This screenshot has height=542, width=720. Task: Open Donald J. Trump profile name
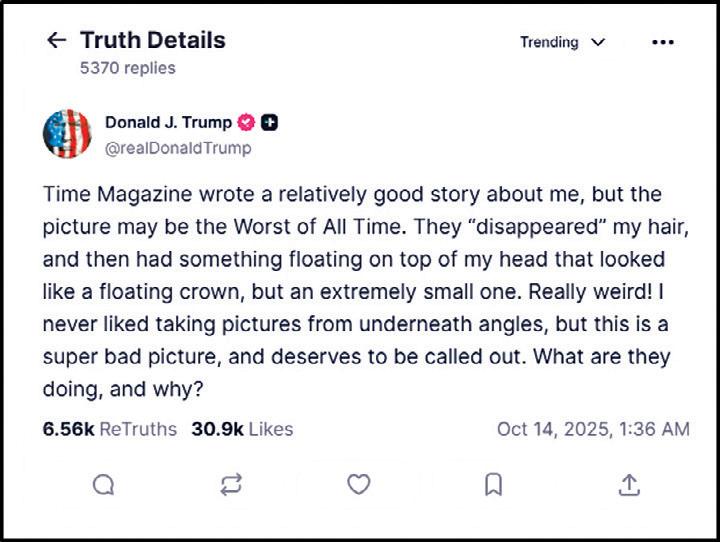[168, 123]
